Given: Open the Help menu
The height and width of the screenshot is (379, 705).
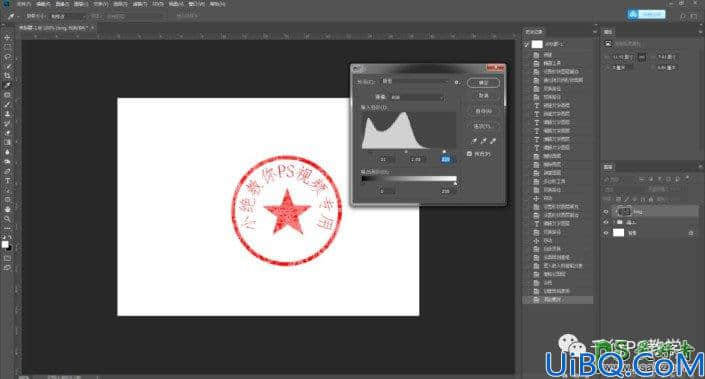Looking at the screenshot, I should point(218,4).
